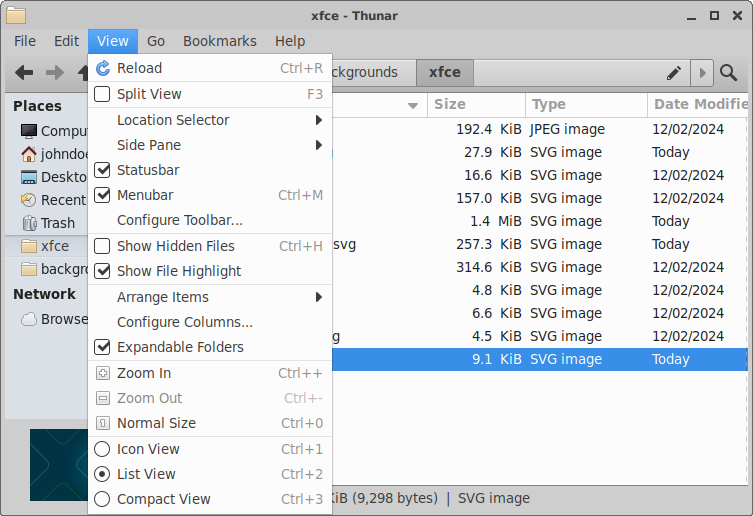Screen dimensions: 753x516
Task: Select the 192.4 KiB JPEG image row
Action: pyautogui.click(x=540, y=129)
